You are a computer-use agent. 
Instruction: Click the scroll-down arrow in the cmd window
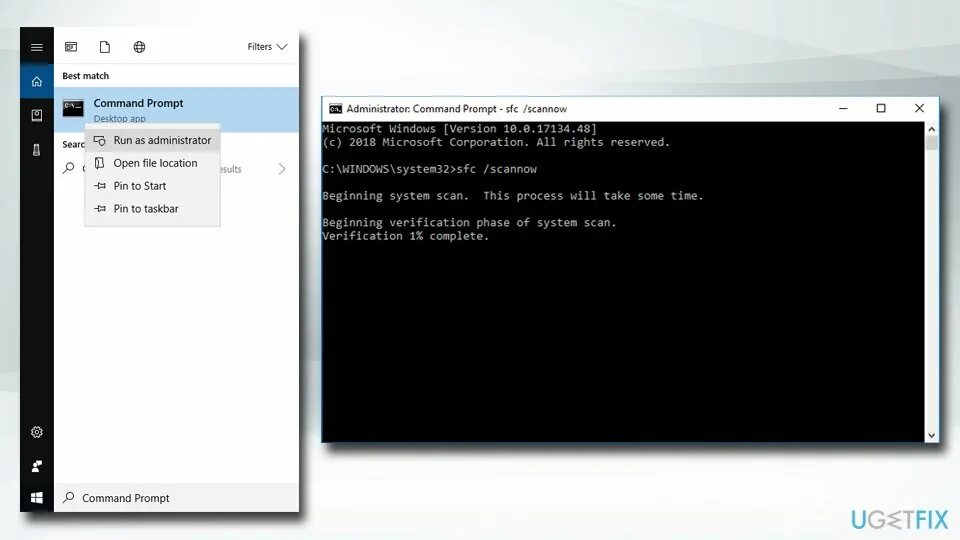point(931,435)
